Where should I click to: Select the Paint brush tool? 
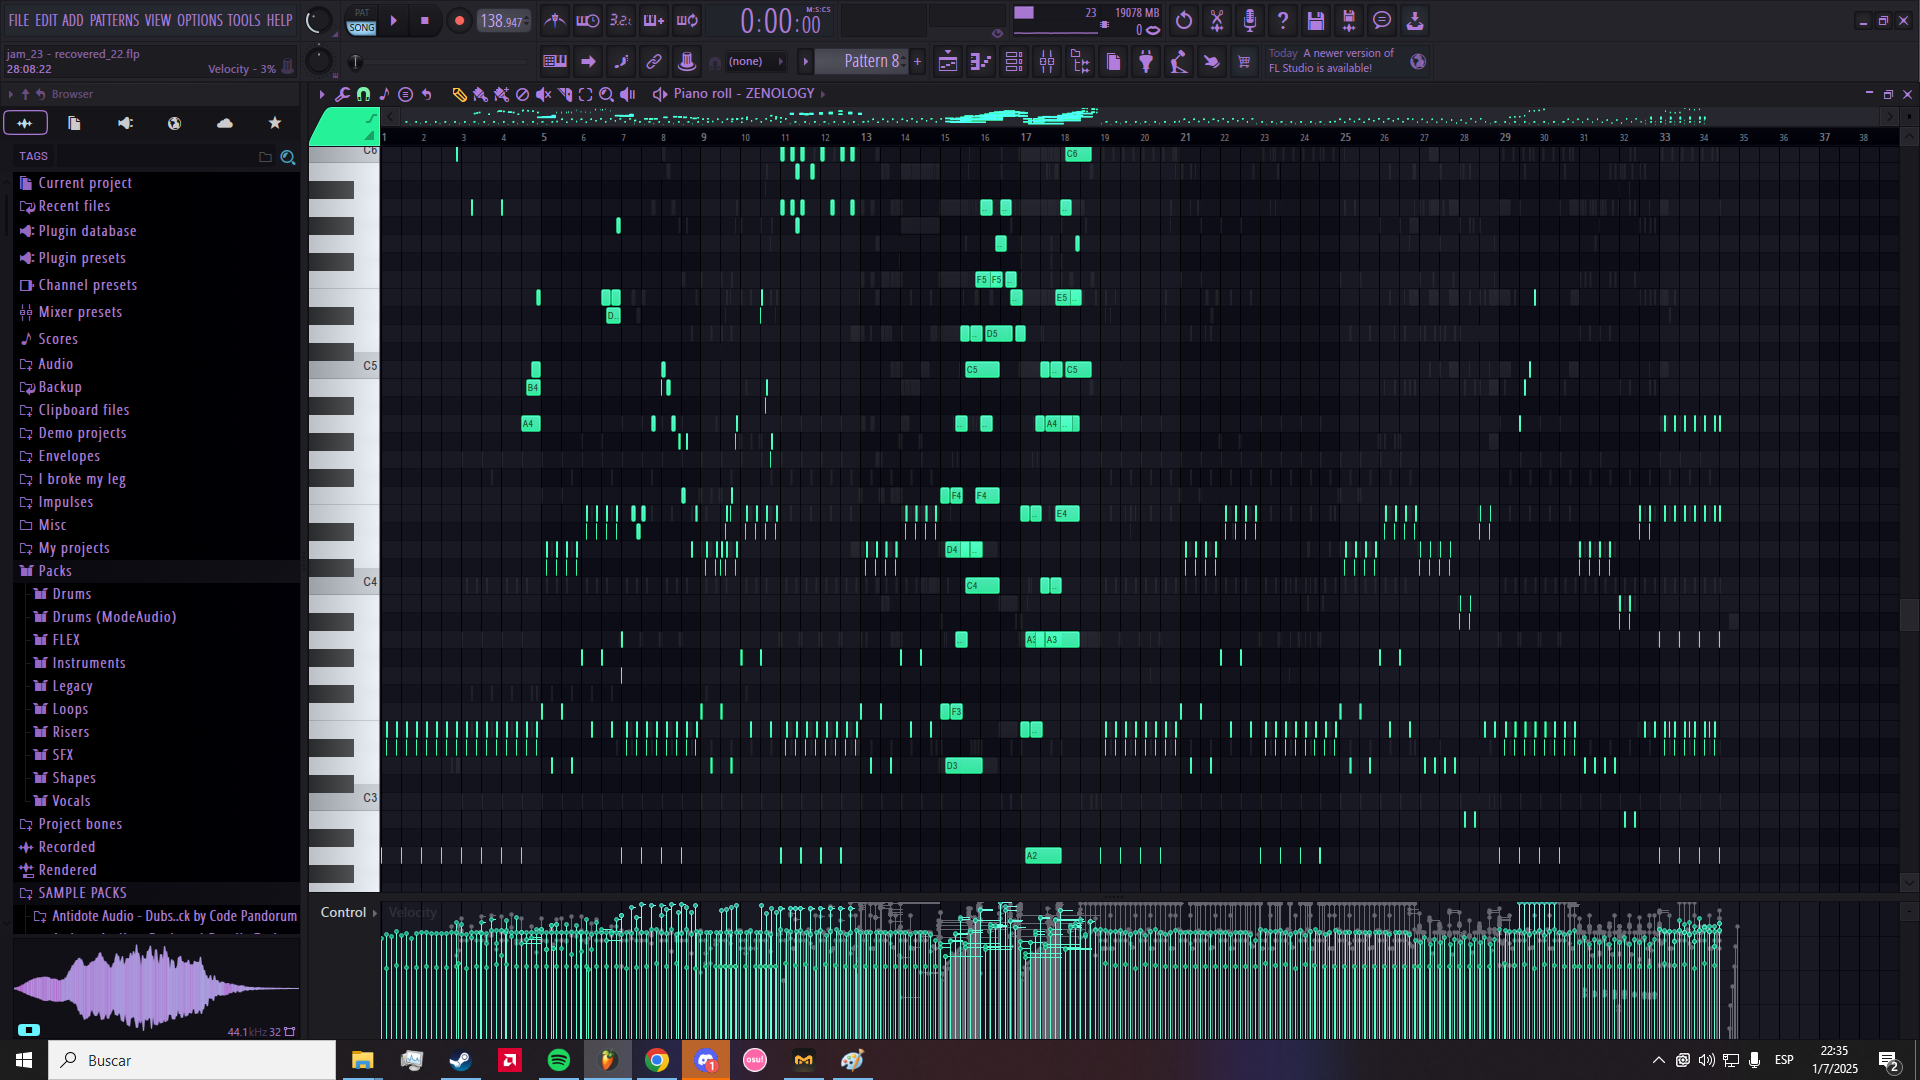tap(480, 94)
